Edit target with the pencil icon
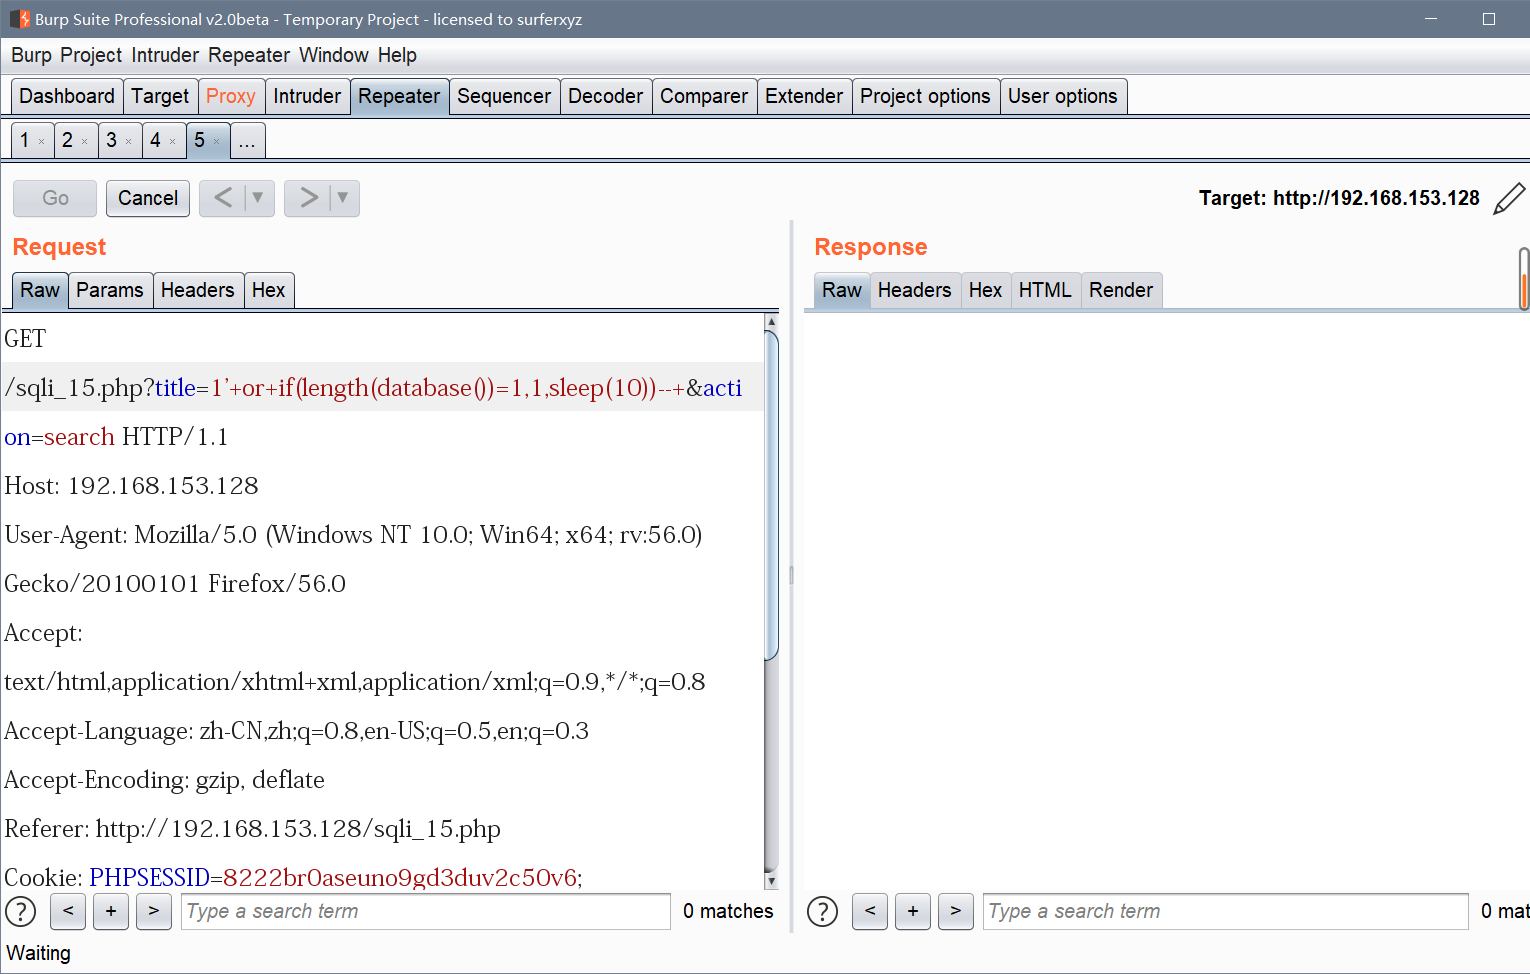 tap(1509, 198)
